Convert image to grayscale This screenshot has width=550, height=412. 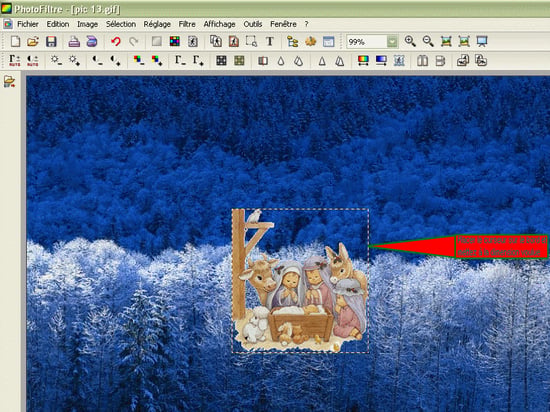221,61
